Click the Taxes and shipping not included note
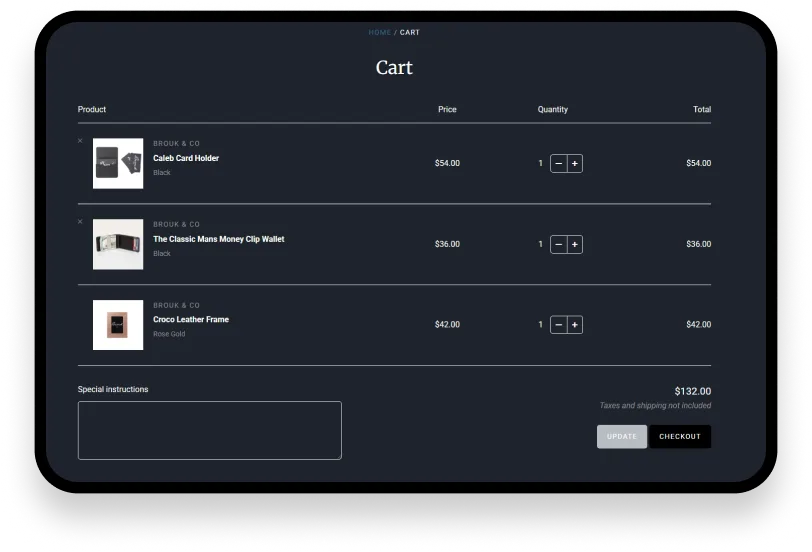812x552 pixels. (655, 405)
